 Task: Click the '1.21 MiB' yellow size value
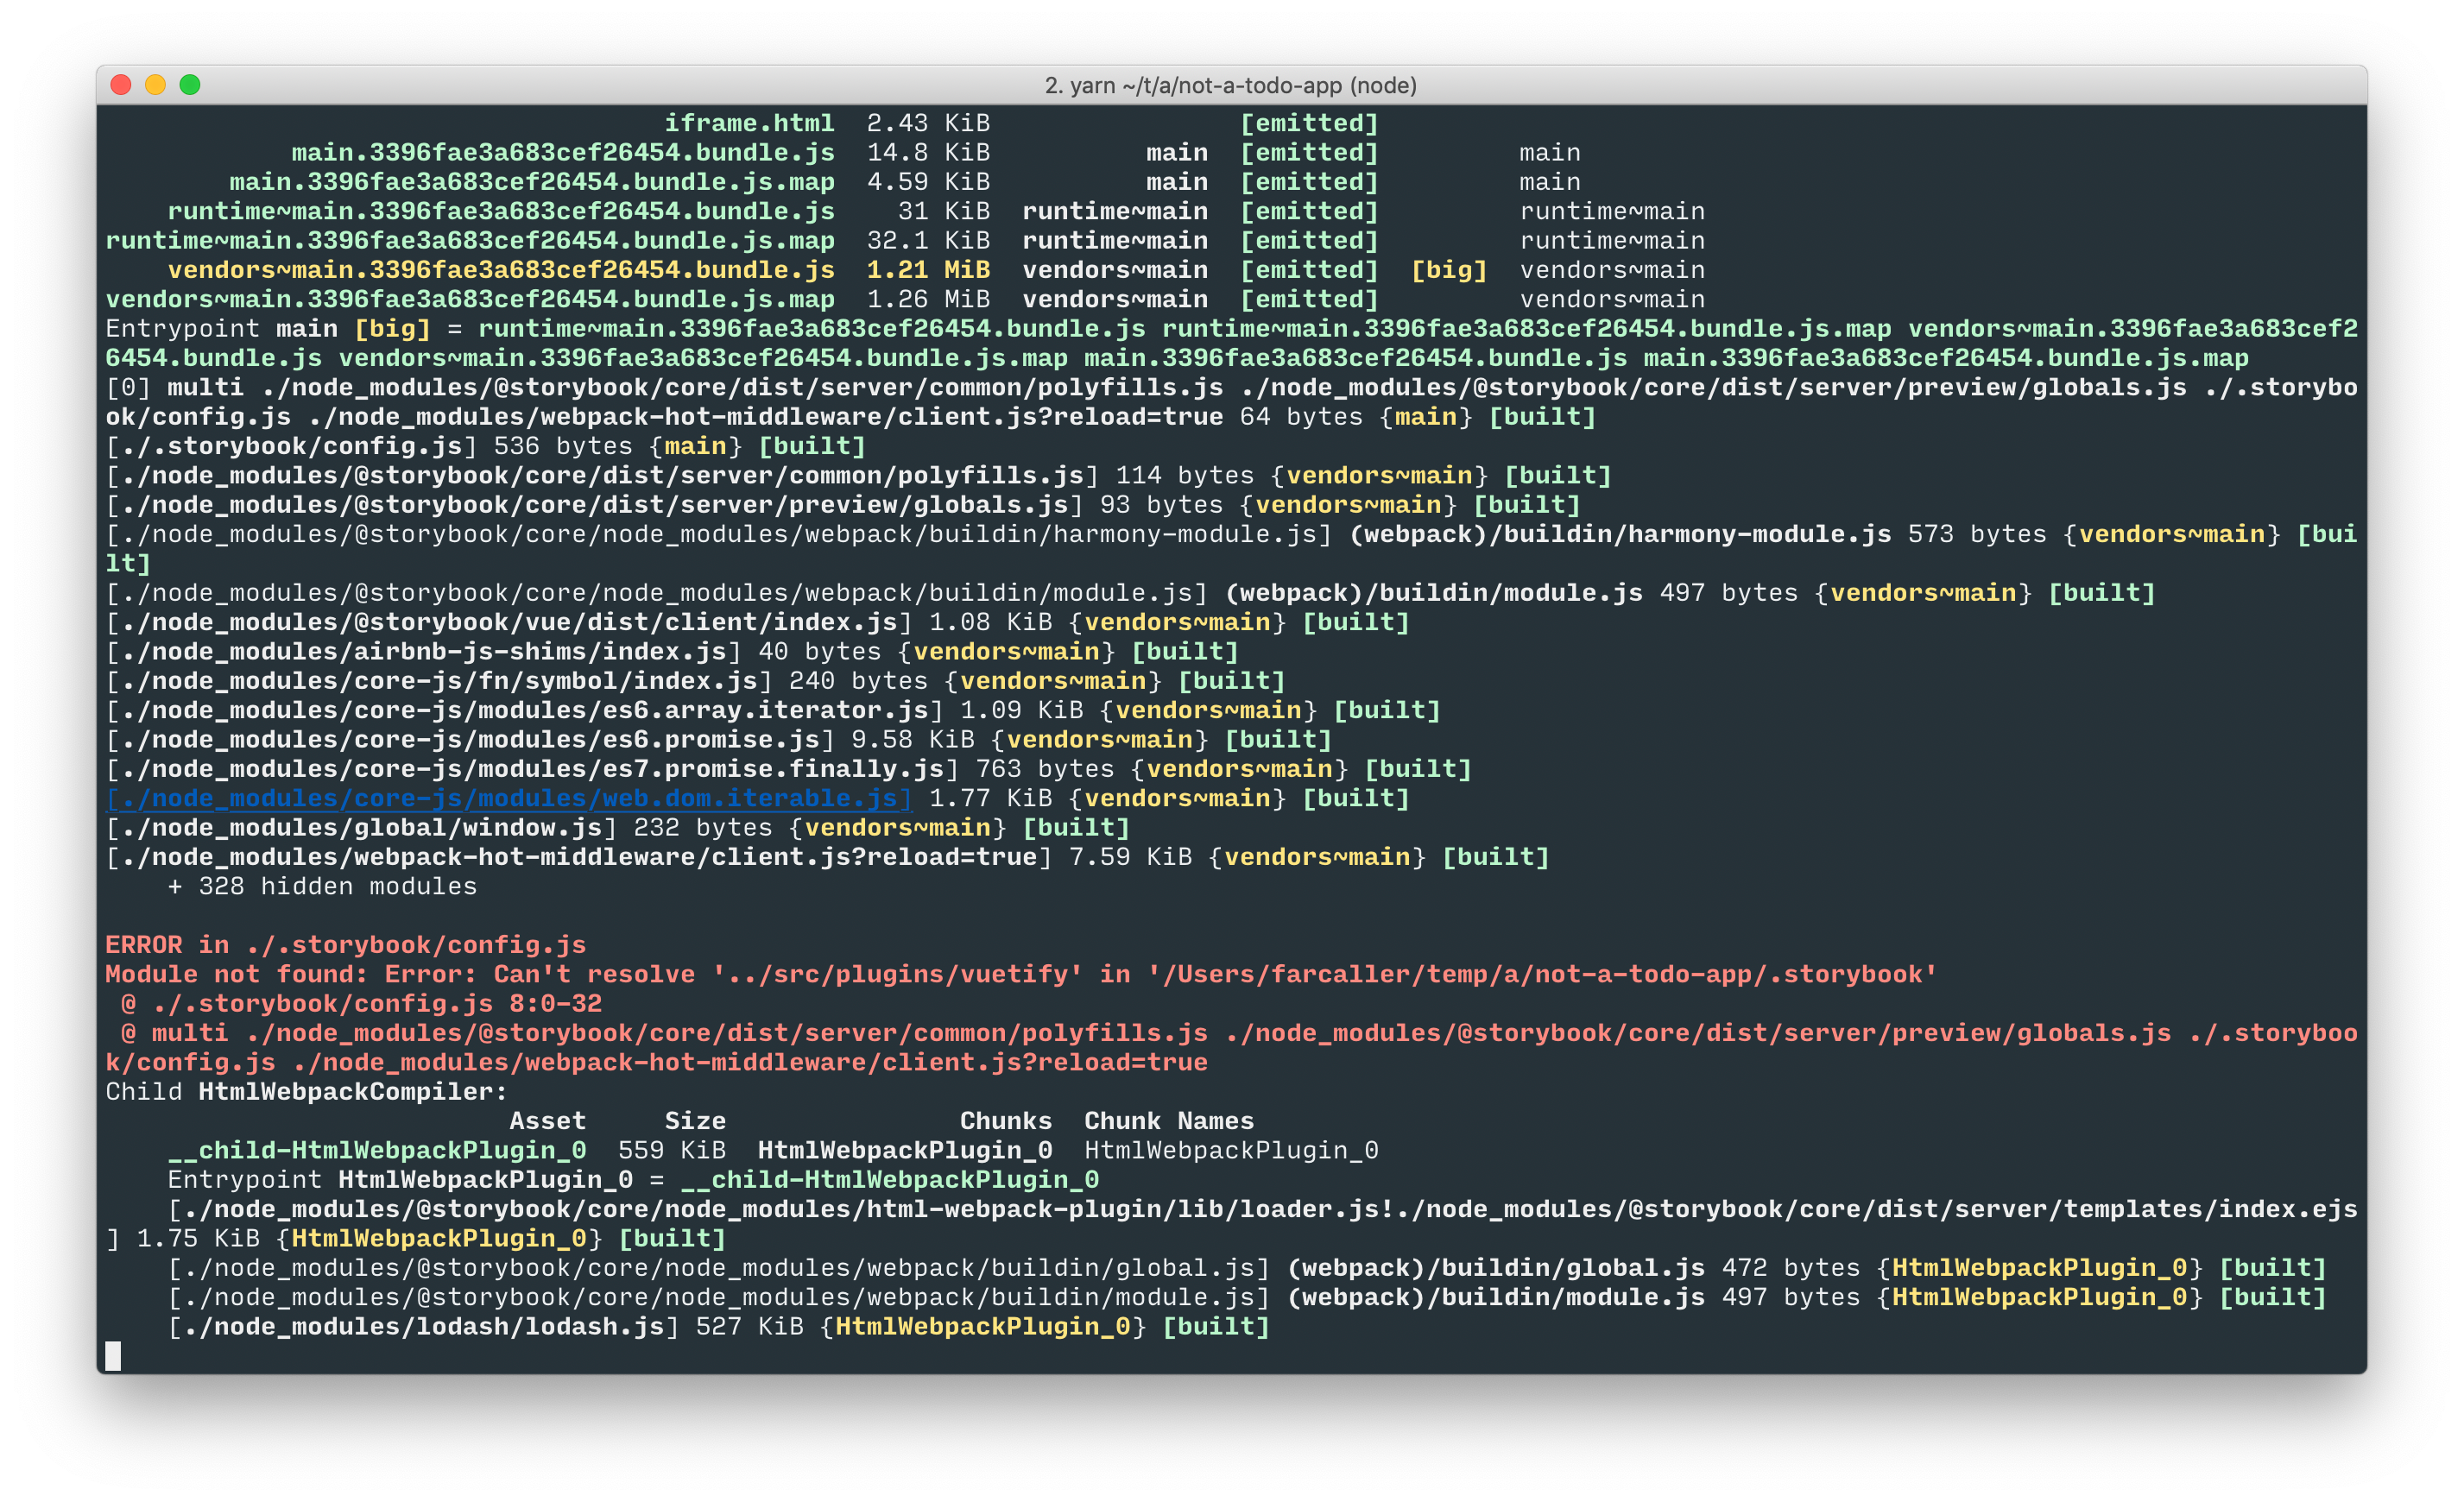coord(927,270)
